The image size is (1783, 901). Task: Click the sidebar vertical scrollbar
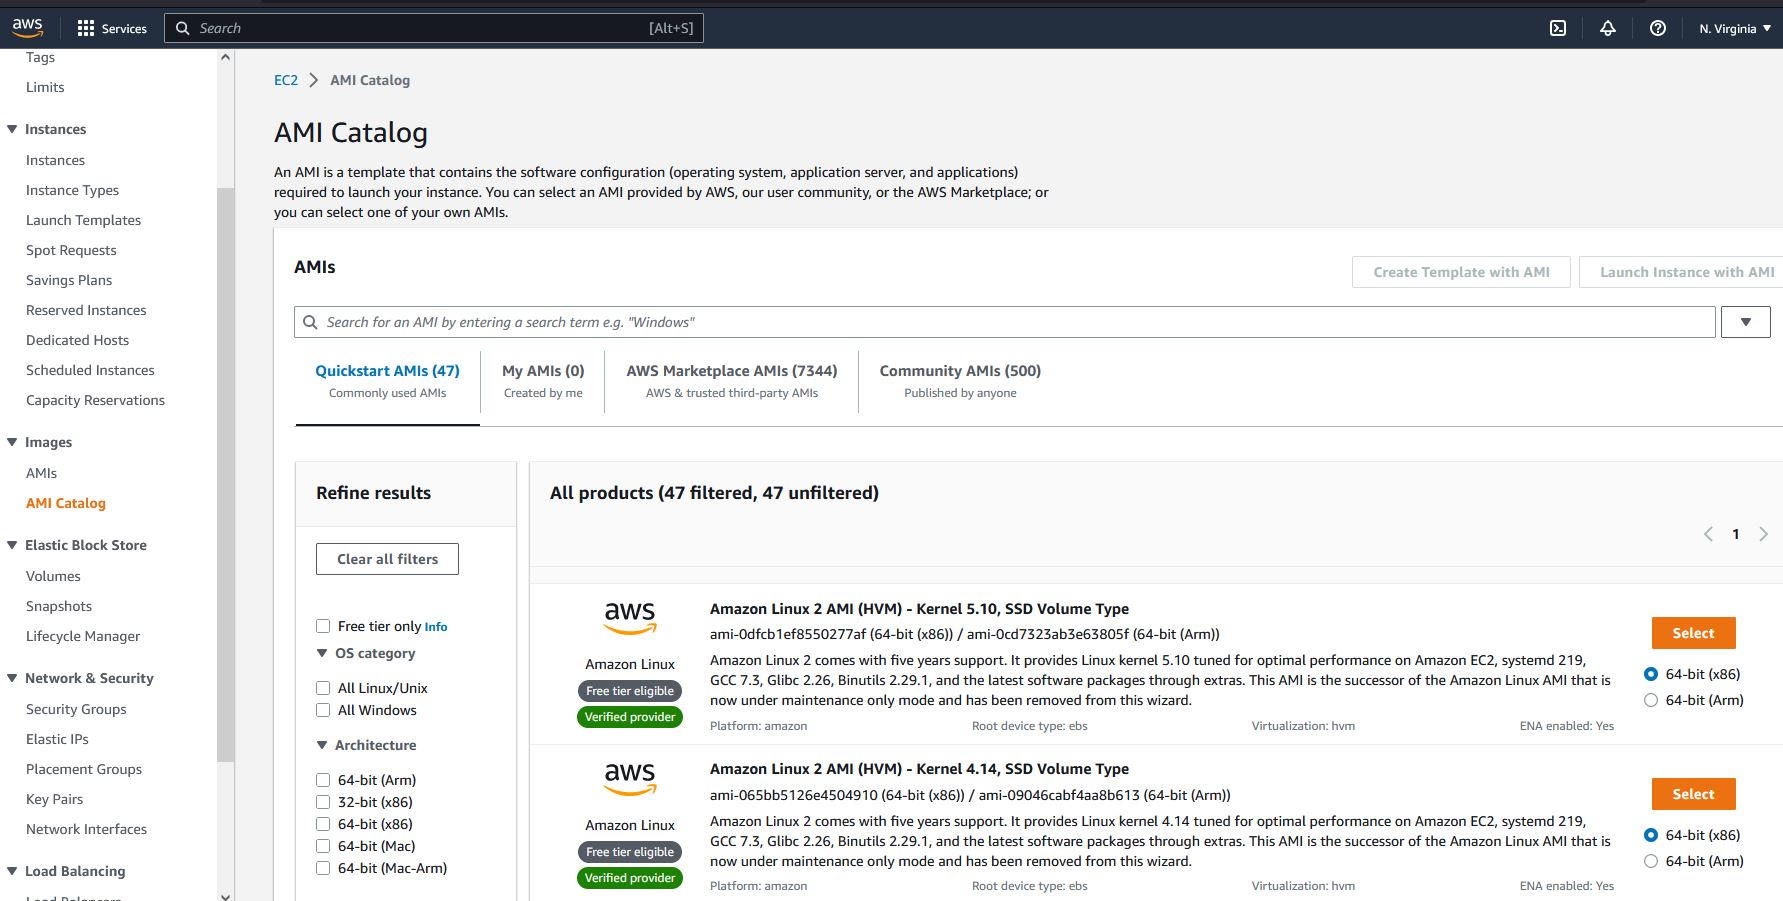click(x=225, y=475)
